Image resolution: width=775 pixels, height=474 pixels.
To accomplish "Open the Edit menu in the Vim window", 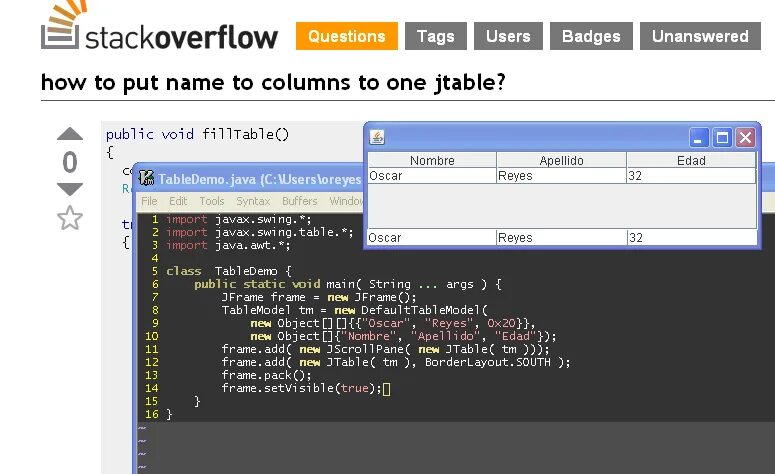I will (x=178, y=201).
